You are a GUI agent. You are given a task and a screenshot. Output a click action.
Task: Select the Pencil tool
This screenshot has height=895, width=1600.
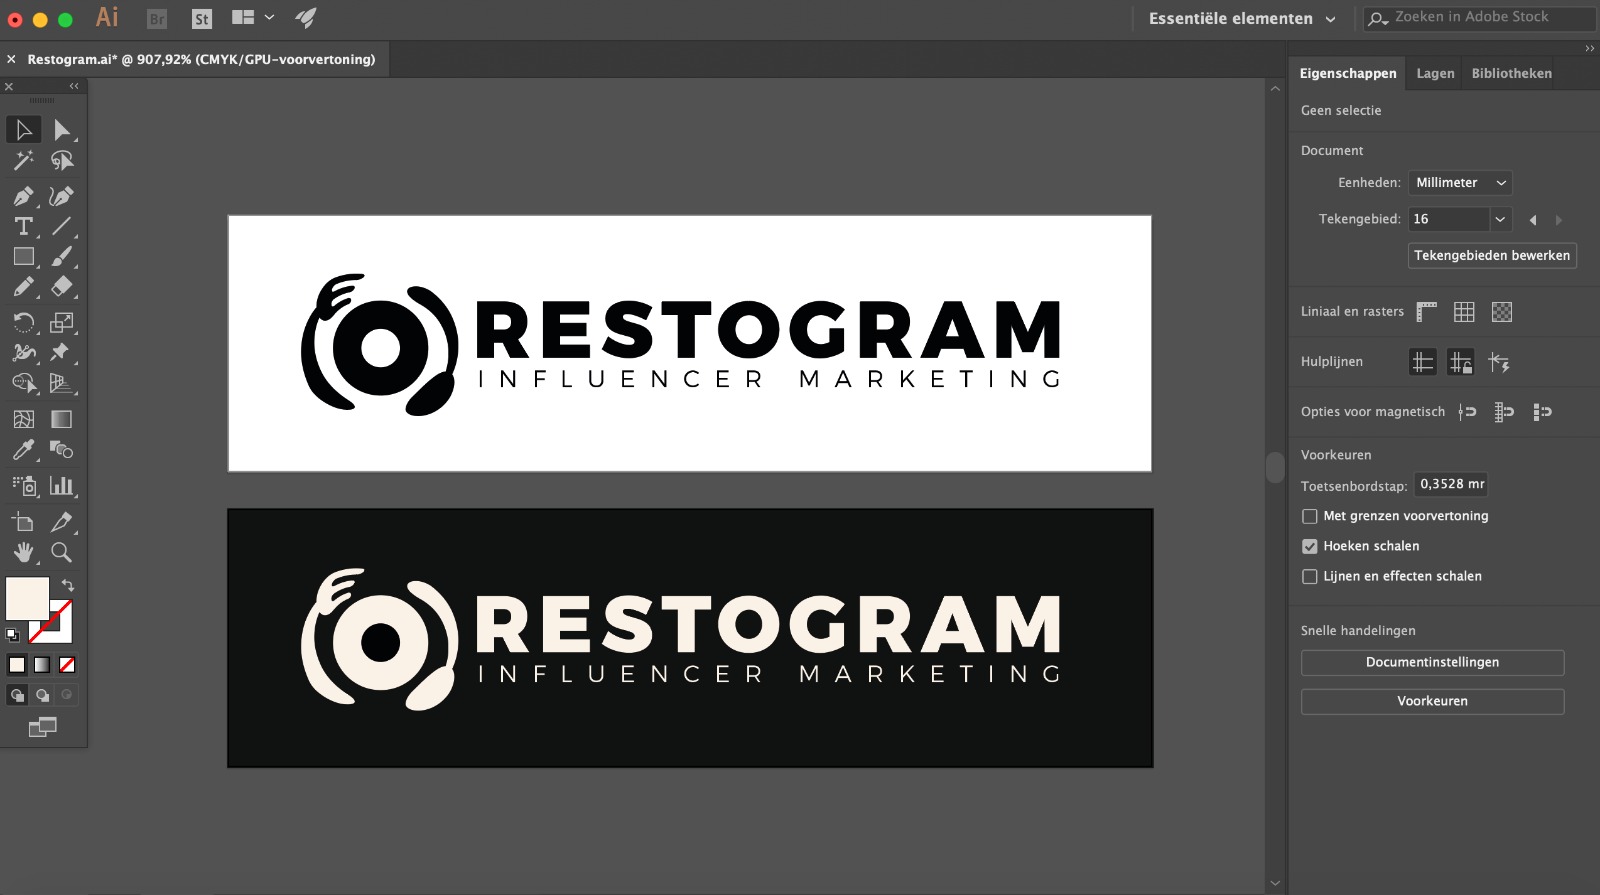tap(24, 287)
